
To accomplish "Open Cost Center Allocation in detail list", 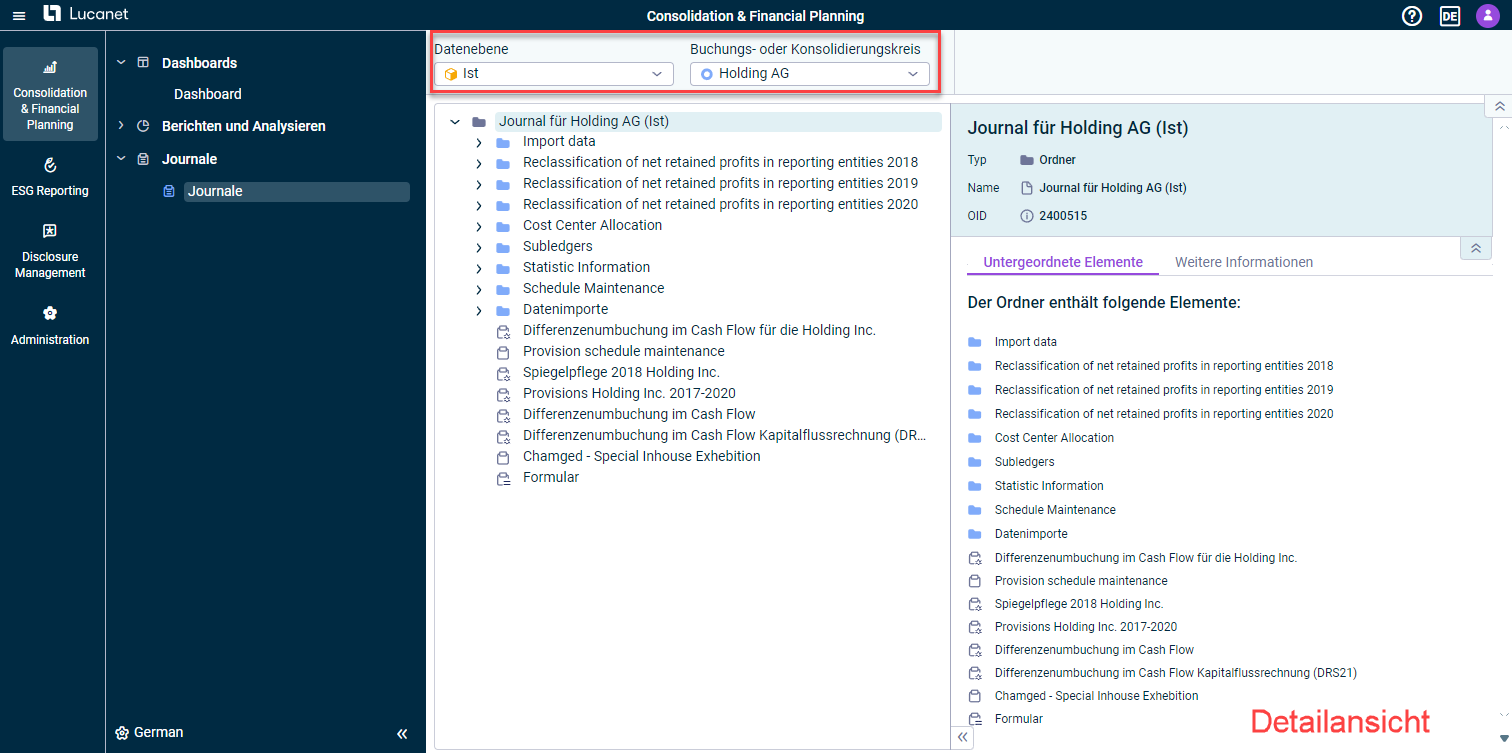I will (x=1054, y=438).
